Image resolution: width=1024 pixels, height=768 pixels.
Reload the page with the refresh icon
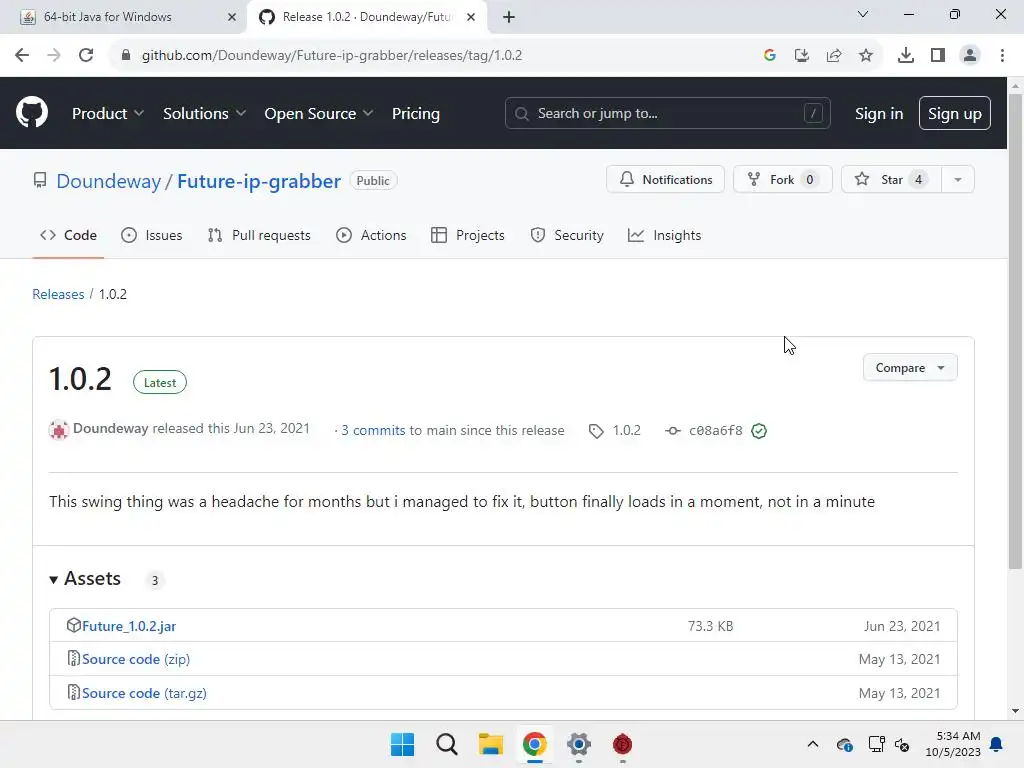86,55
